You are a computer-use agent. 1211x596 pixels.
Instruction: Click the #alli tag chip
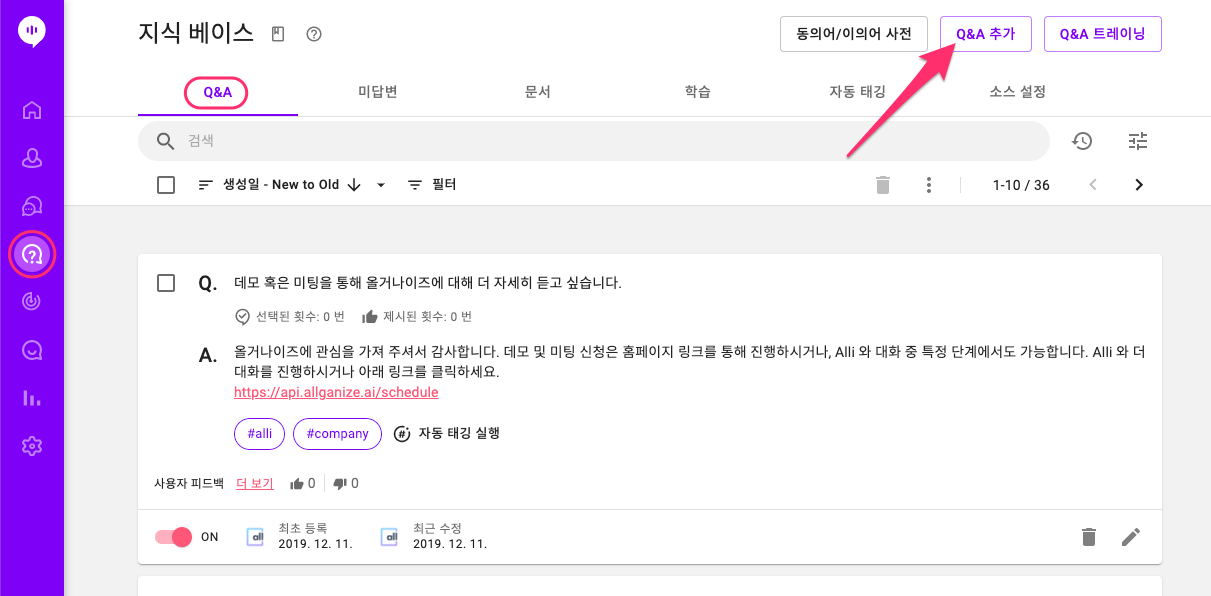tap(260, 434)
